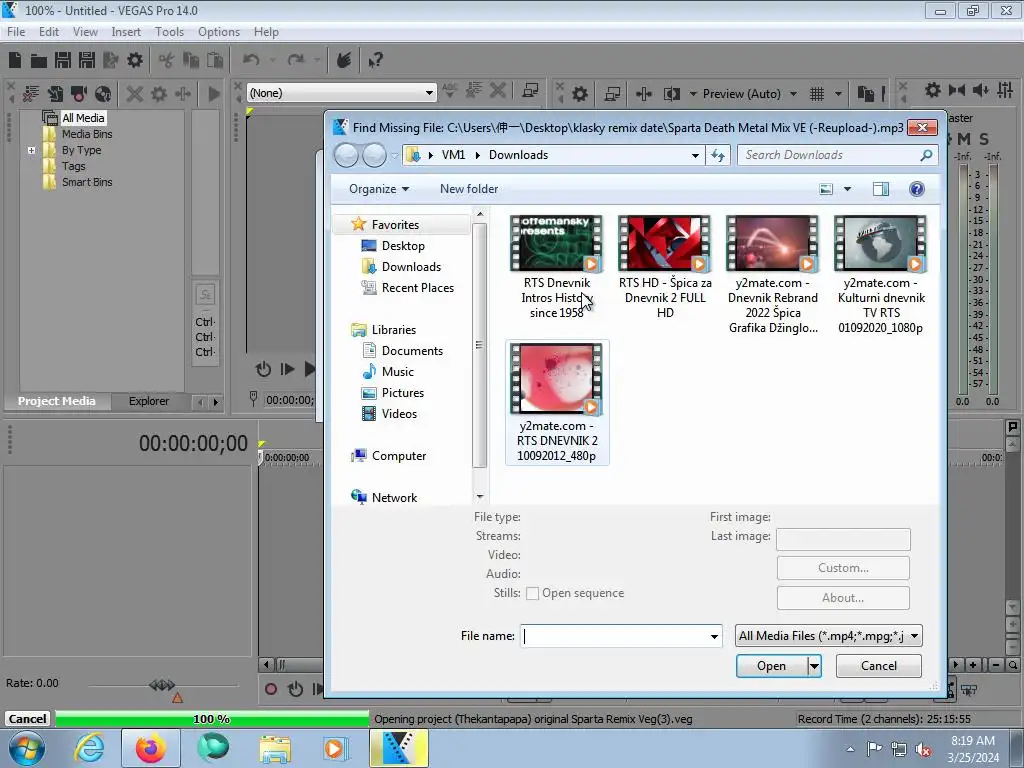Click the dialog Back navigation button

[346, 155]
